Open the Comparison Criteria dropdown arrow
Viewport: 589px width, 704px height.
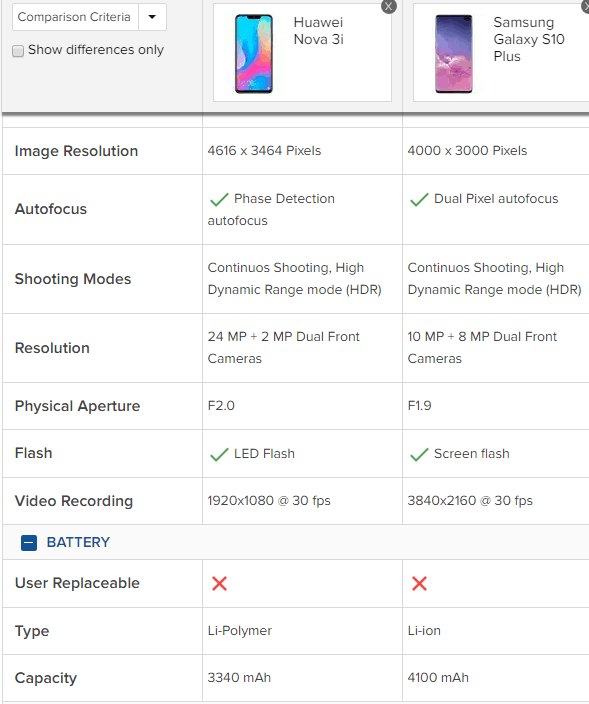click(152, 17)
